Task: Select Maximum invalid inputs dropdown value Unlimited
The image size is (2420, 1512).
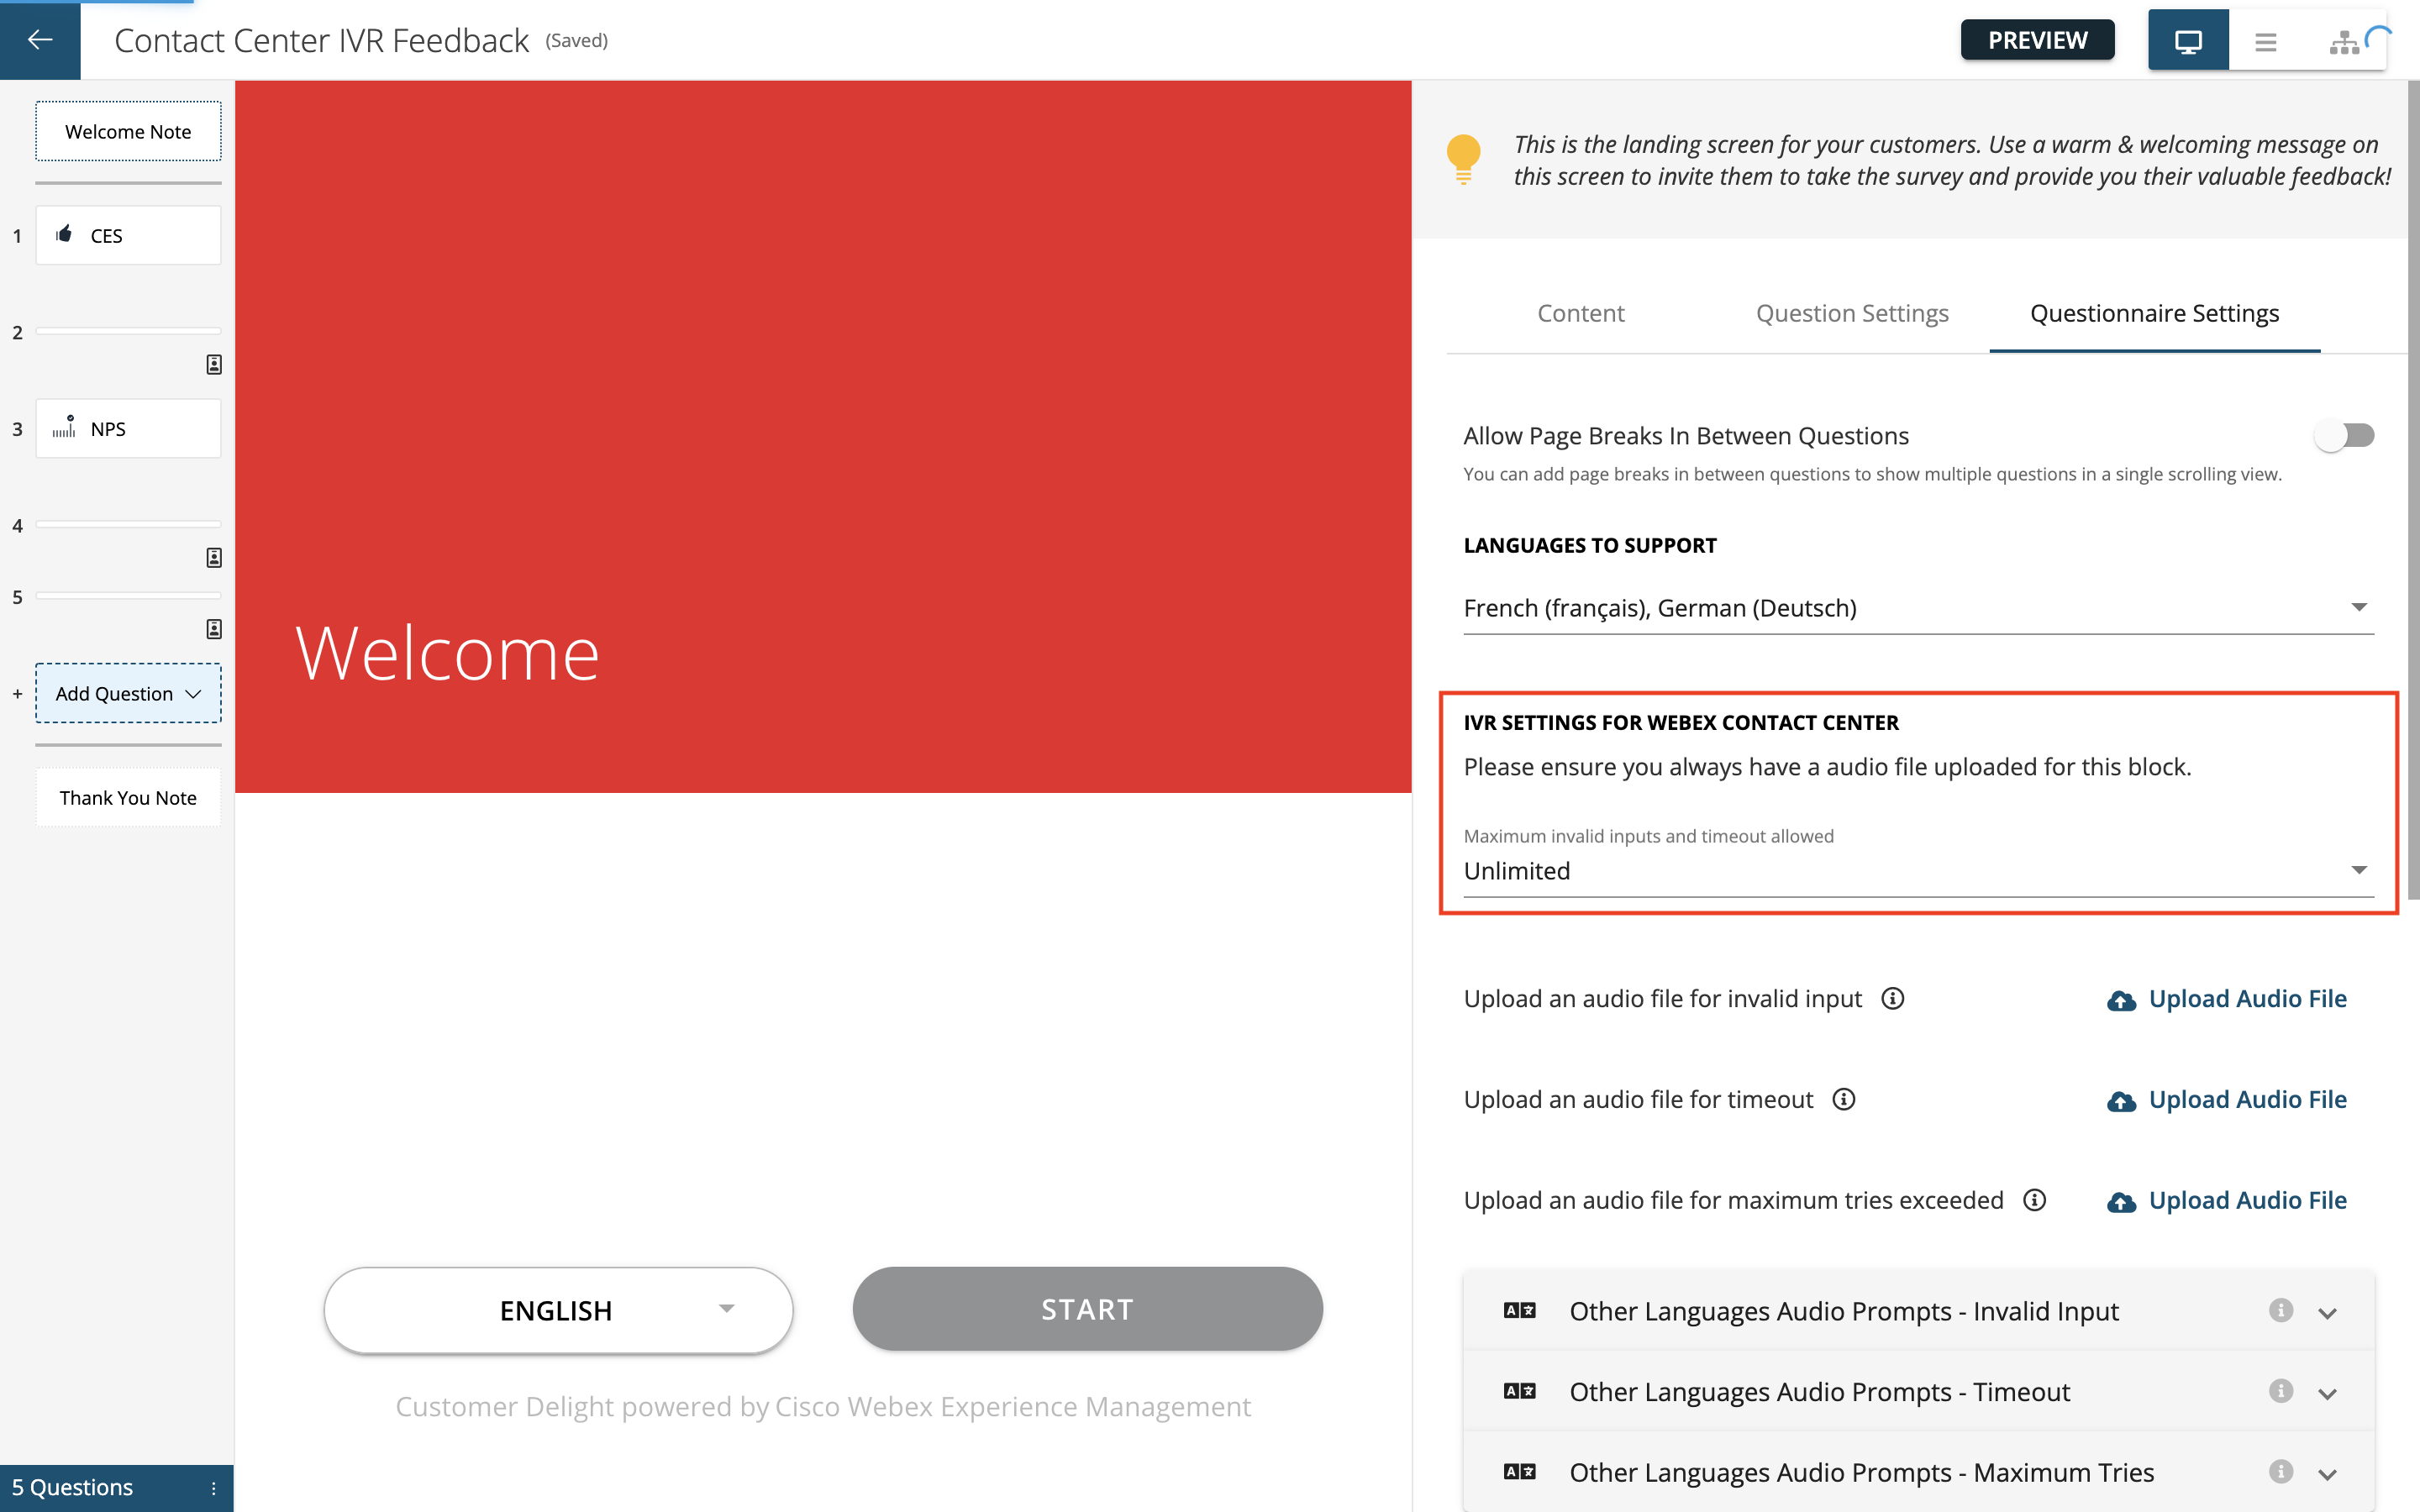Action: point(1915,869)
